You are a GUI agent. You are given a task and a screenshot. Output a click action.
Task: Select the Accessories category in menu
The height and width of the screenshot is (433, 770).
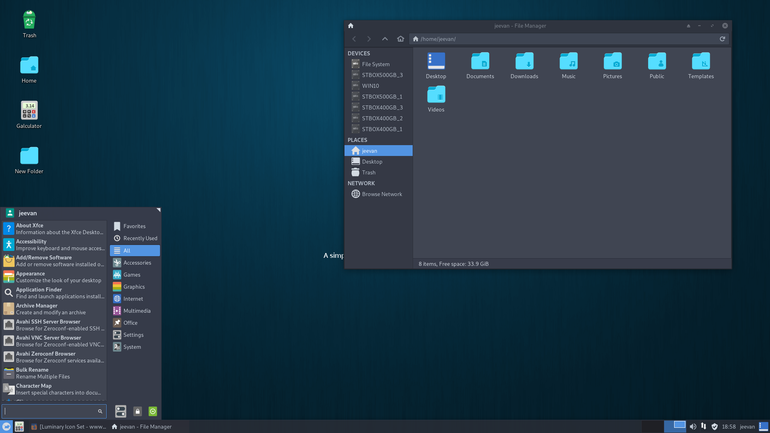tap(135, 263)
